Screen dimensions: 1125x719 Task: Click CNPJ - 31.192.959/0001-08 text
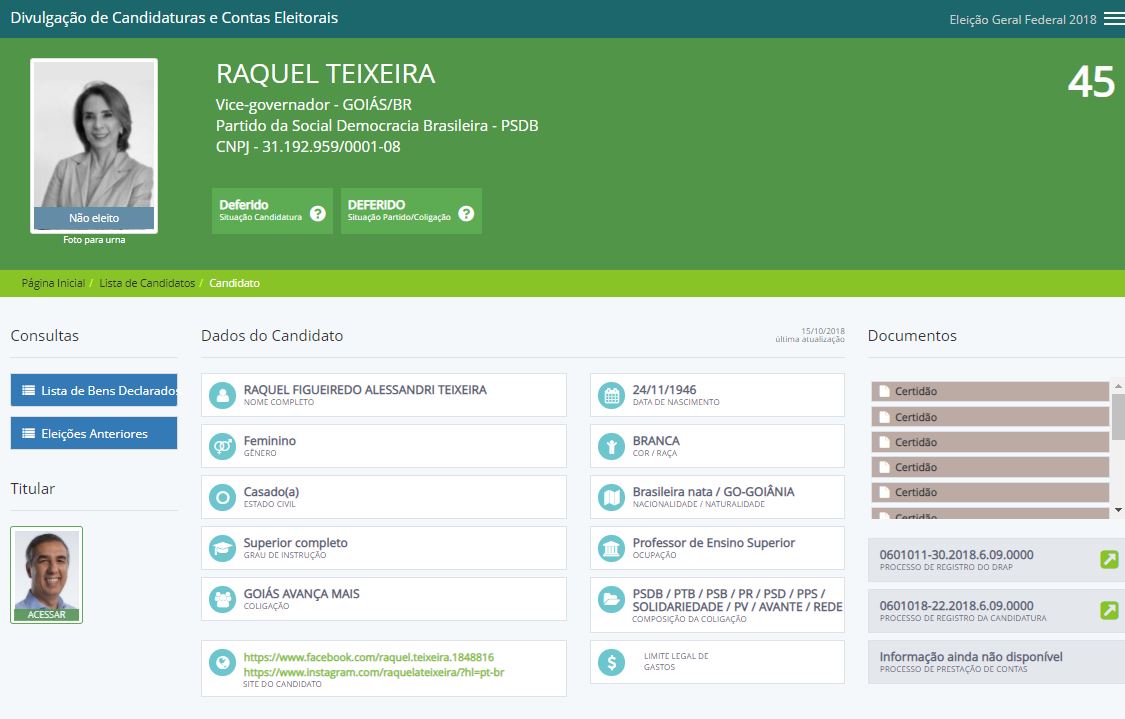click(309, 146)
